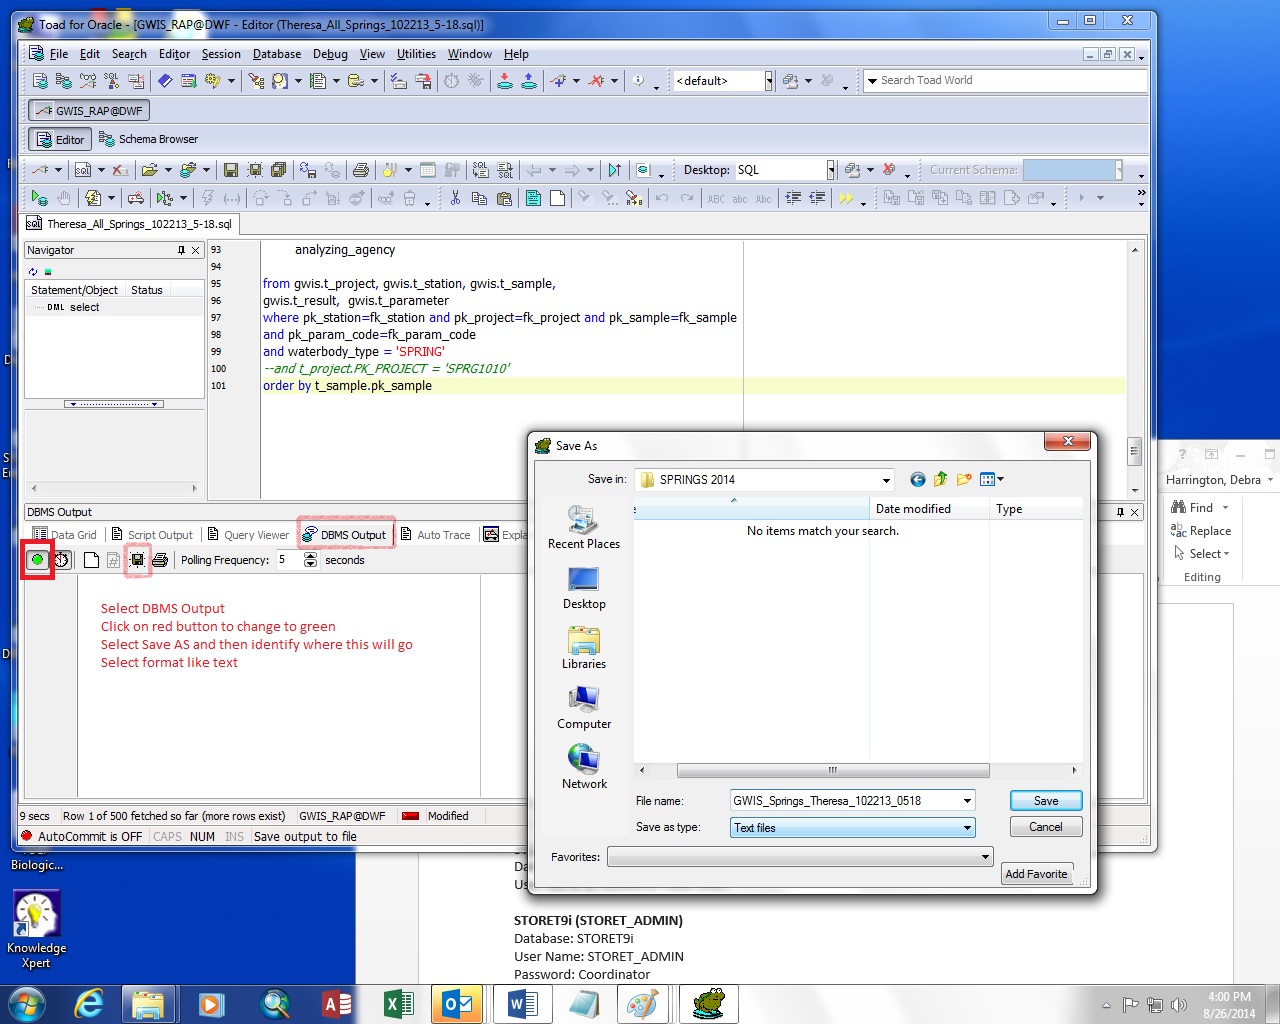Expand the Save in SPRINGS 2014 dropdown
Viewport: 1280px width, 1024px height.
pyautogui.click(x=886, y=480)
